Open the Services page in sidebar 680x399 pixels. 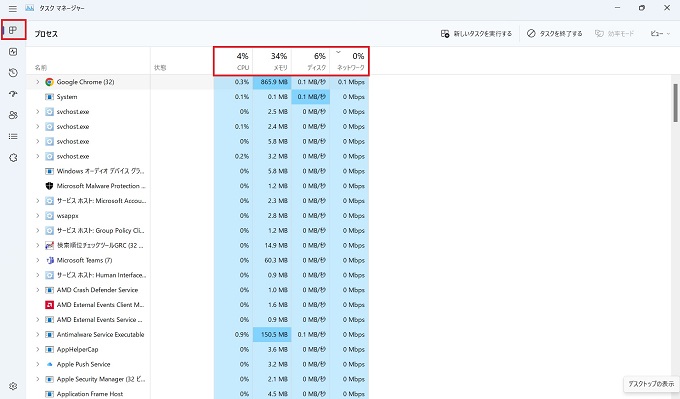point(13,157)
